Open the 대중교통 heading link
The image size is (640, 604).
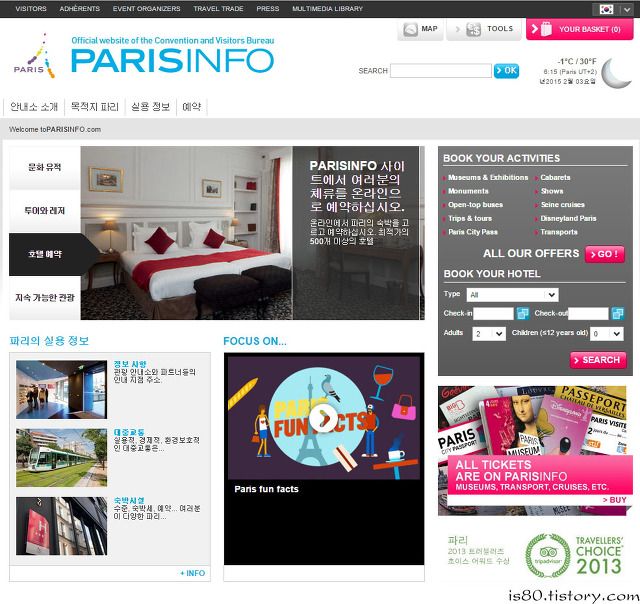(129, 432)
